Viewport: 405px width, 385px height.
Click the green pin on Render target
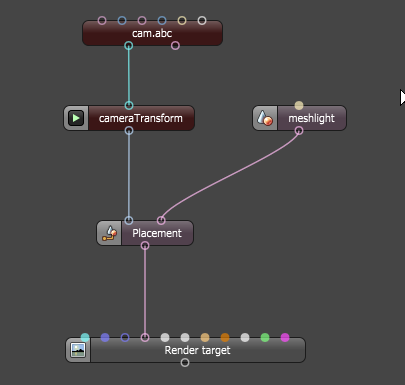tap(265, 337)
